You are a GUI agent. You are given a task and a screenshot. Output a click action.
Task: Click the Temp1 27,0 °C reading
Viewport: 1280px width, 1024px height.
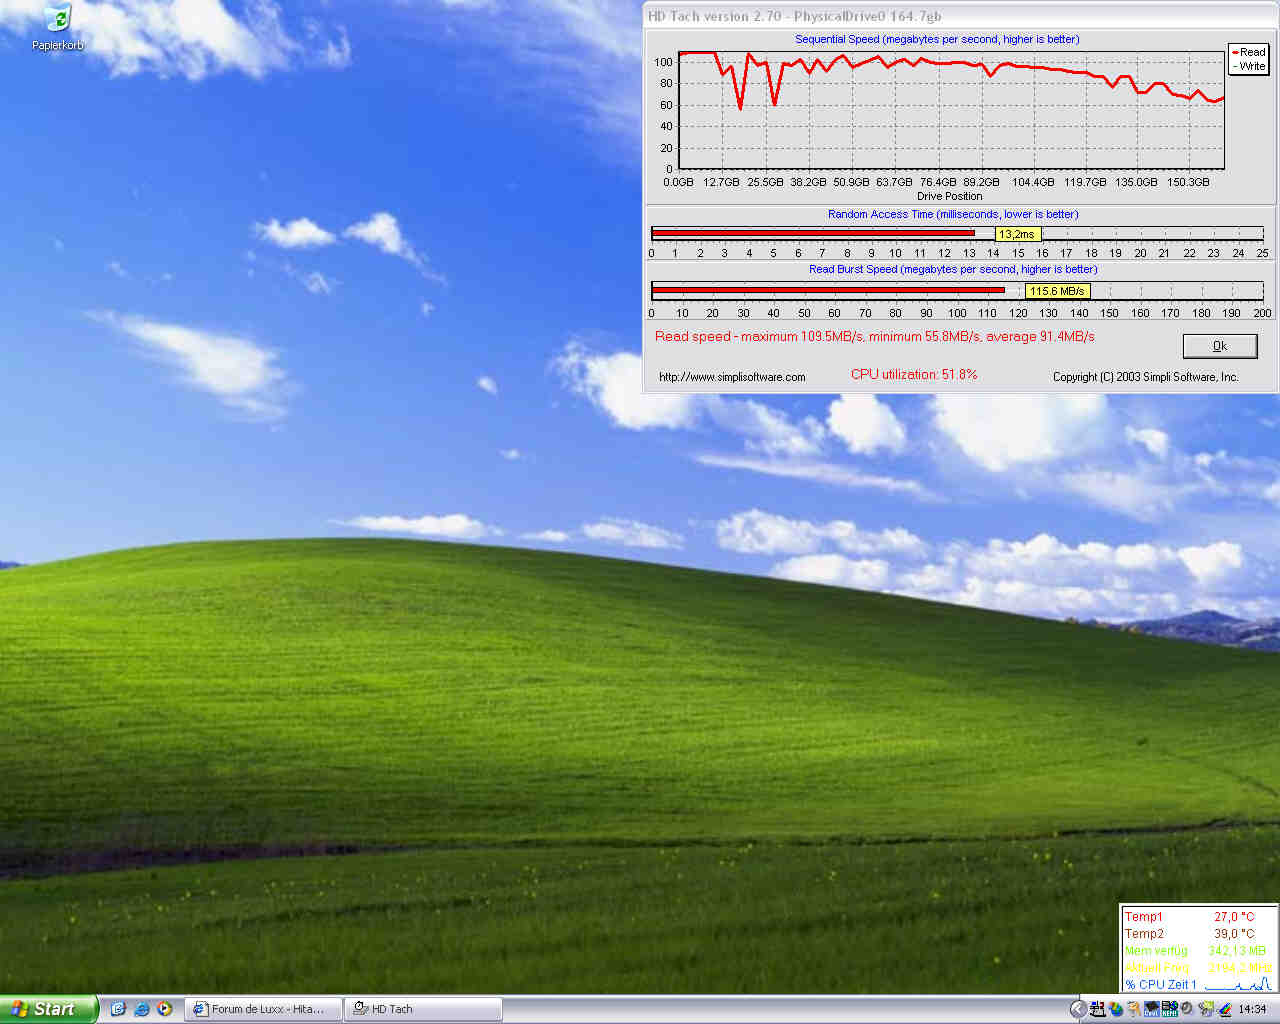point(1190,916)
